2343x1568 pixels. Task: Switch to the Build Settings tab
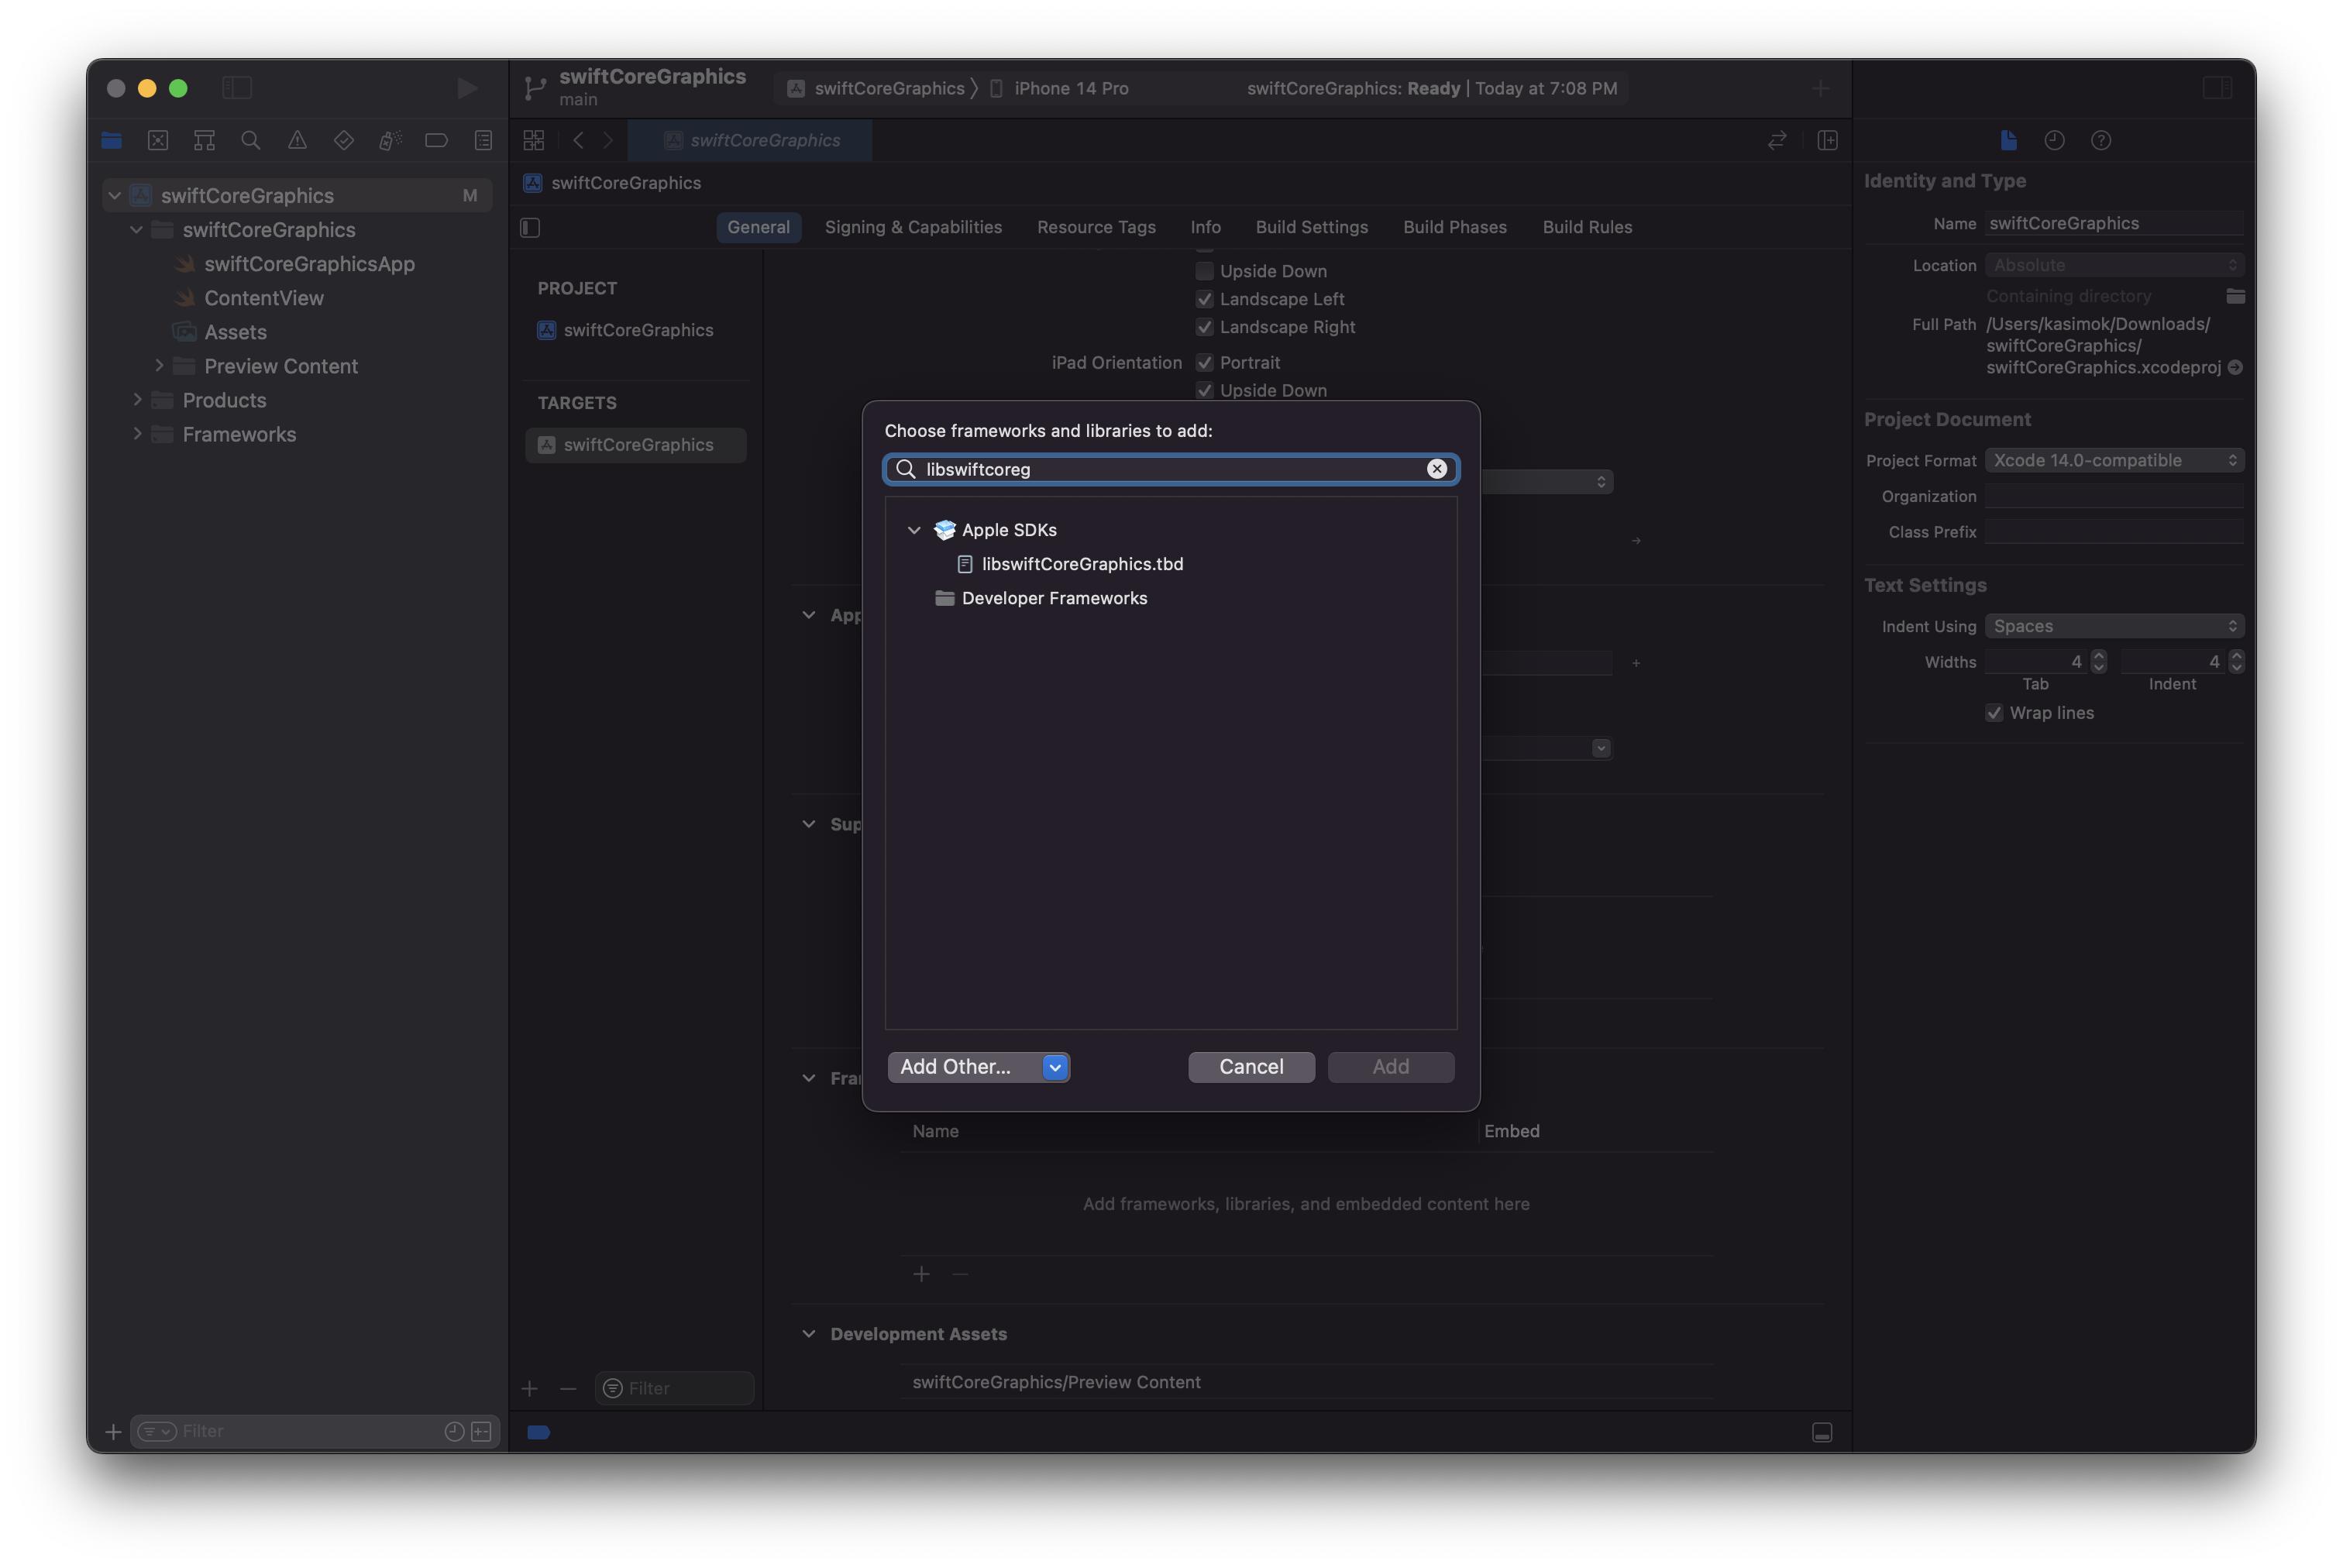pos(1311,227)
